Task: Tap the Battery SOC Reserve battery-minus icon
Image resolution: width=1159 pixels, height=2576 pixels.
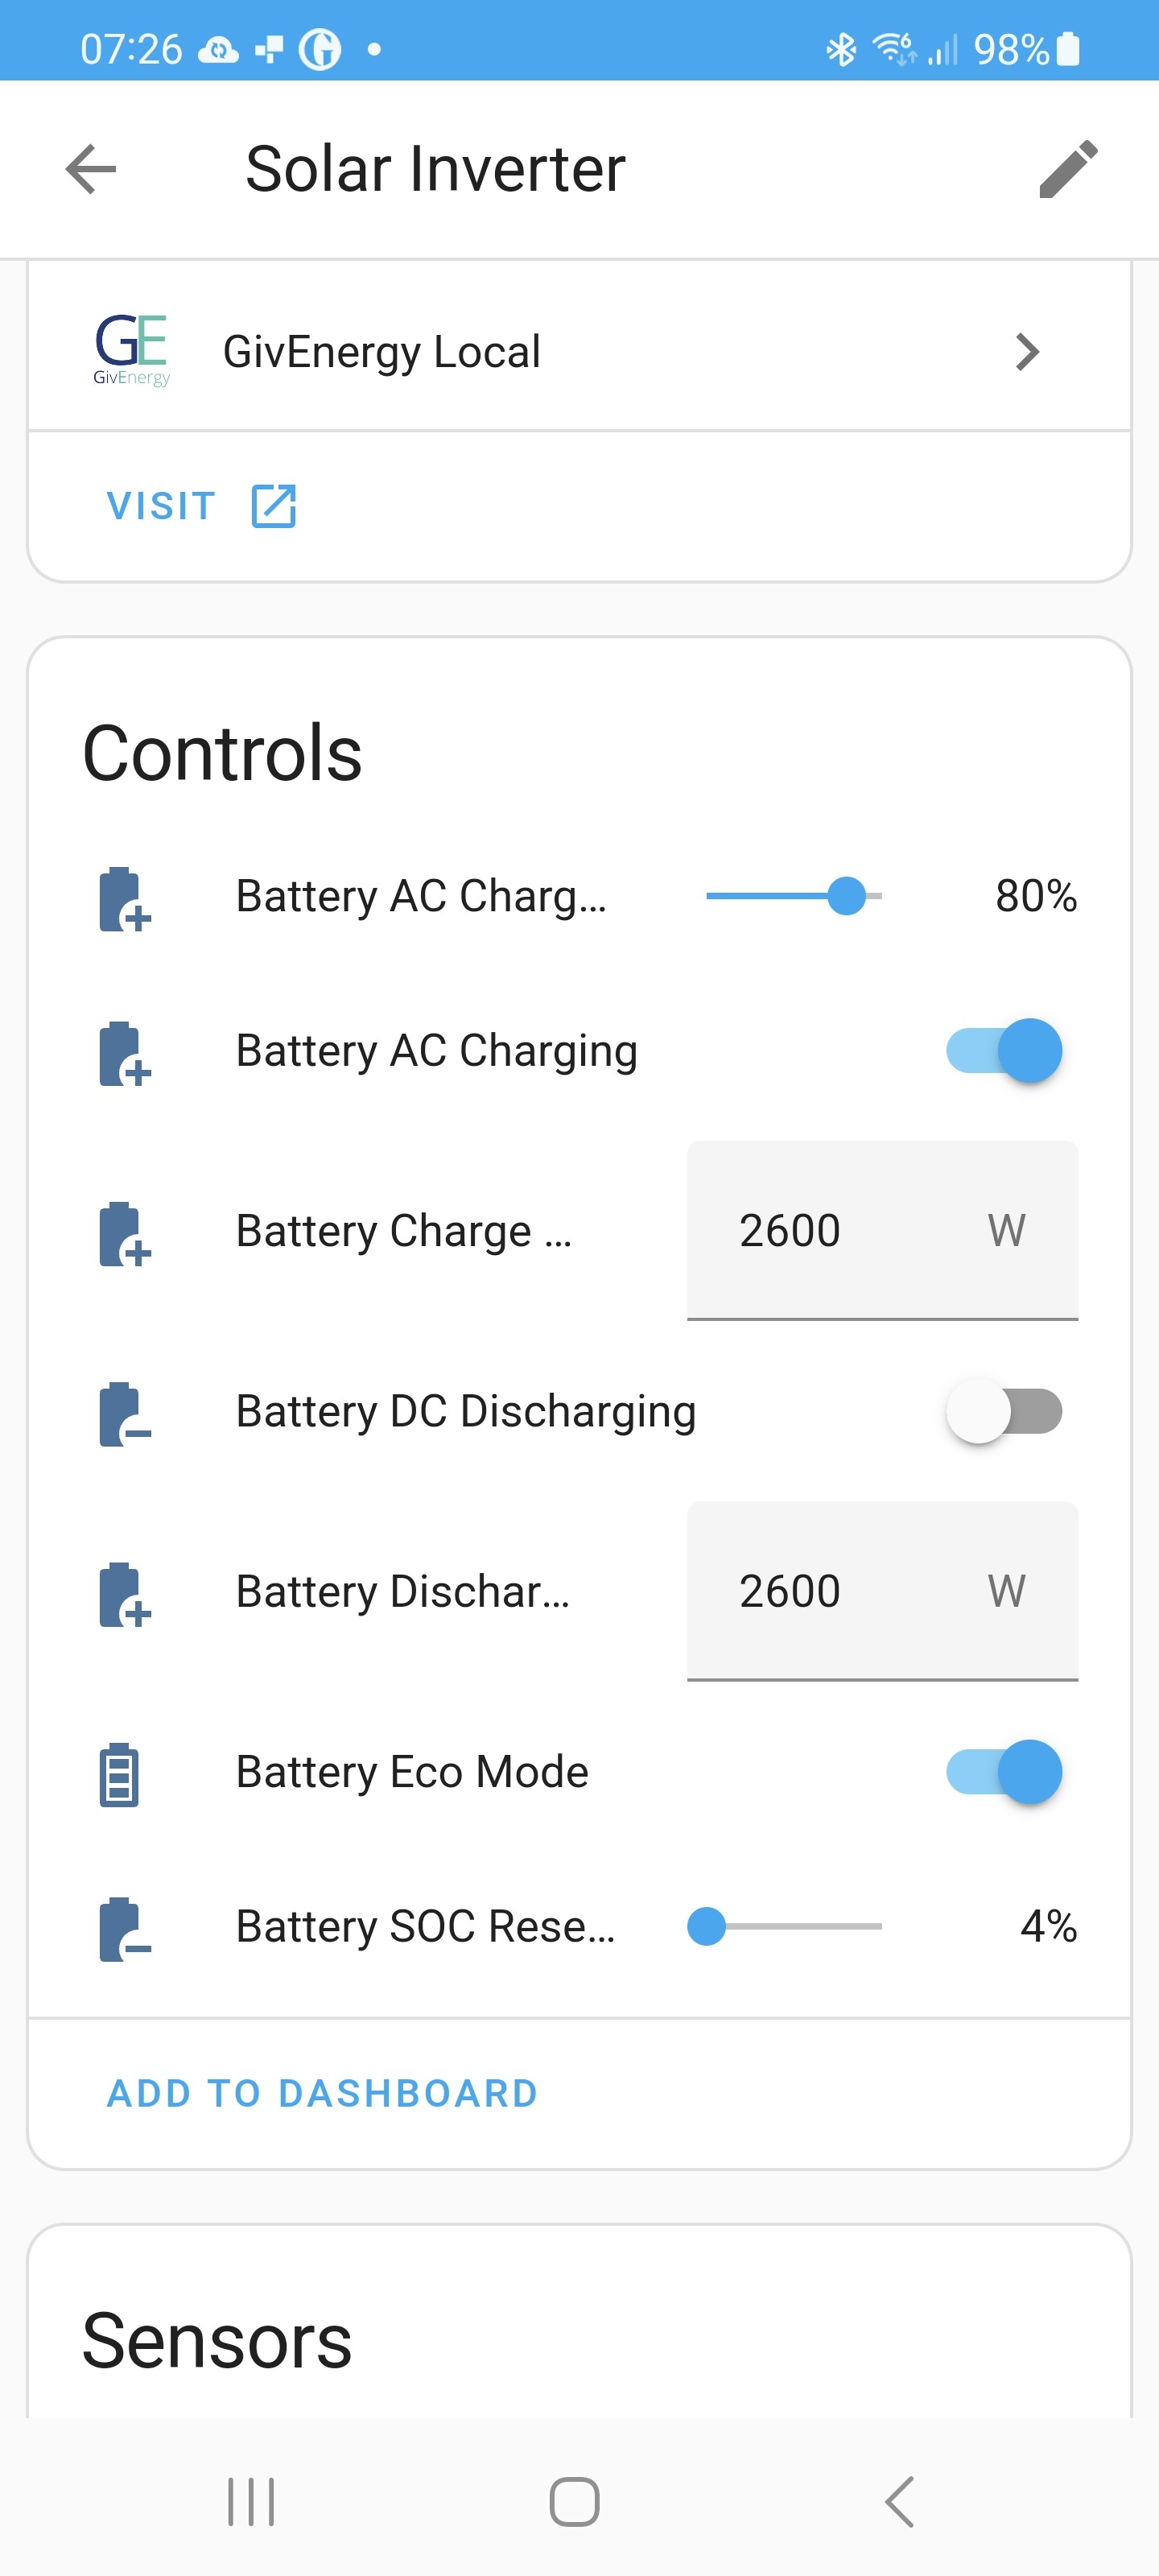Action: coord(124,1927)
